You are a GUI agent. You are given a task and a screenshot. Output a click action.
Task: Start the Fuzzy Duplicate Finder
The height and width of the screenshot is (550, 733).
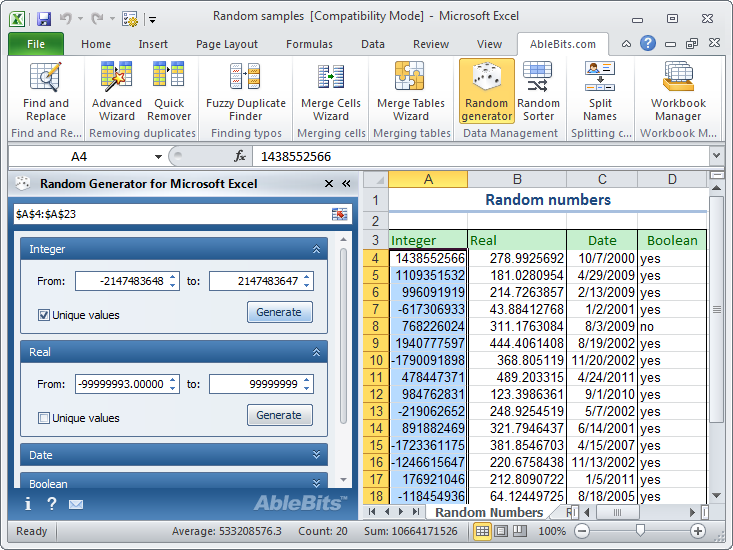[x=245, y=92]
